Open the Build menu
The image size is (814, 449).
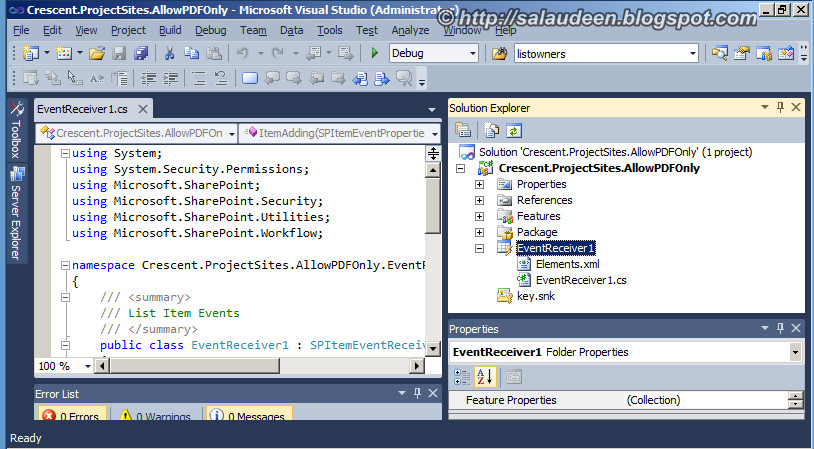pyautogui.click(x=170, y=30)
